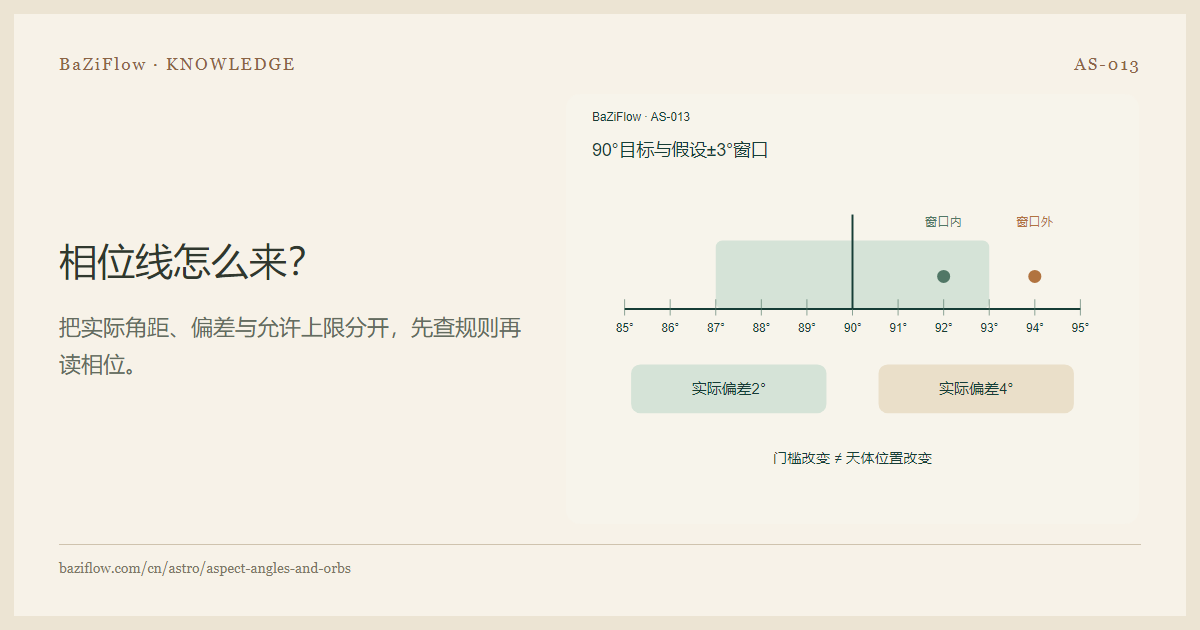Click the 93° axis tick label
Screen dimensions: 1200x630
tap(989, 327)
